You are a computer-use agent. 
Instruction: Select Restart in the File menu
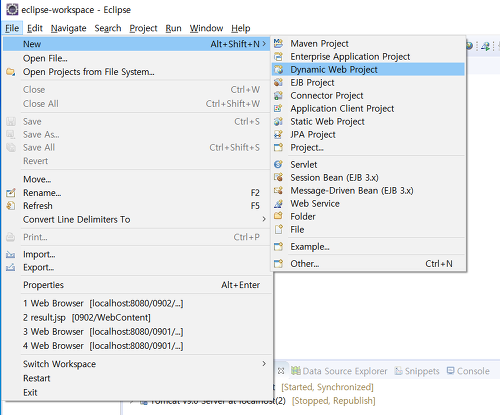tap(138, 378)
